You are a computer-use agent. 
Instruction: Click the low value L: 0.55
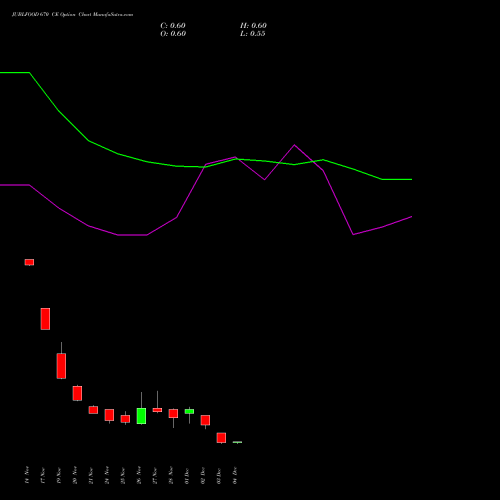click(x=253, y=34)
